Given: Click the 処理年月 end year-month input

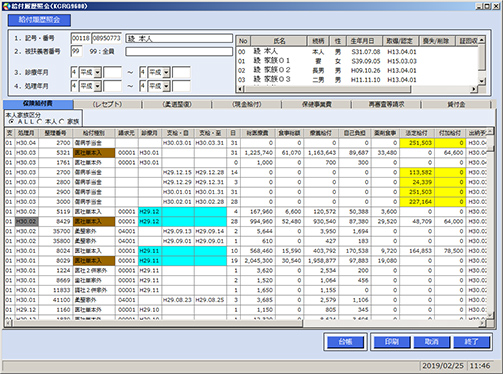Looking at the screenshot, I should click(181, 86).
